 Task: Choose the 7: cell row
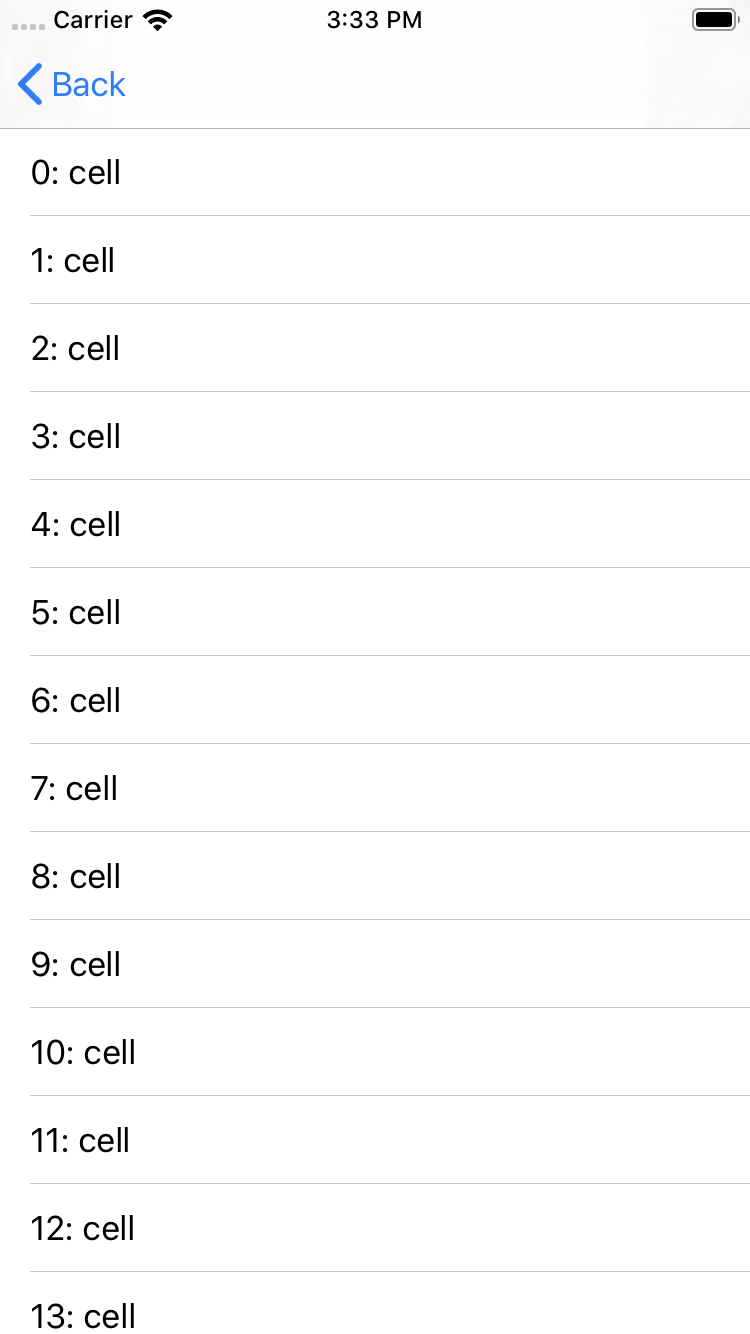tap(375, 788)
